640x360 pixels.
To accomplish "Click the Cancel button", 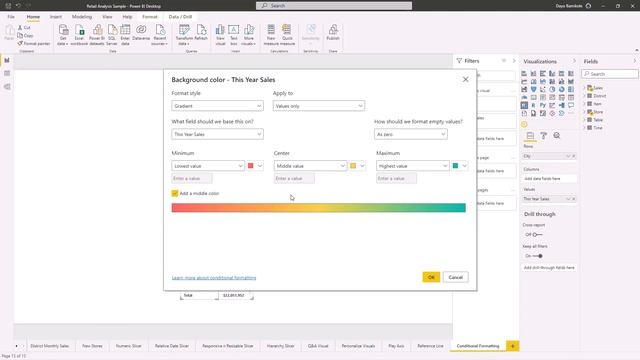I will point(456,277).
